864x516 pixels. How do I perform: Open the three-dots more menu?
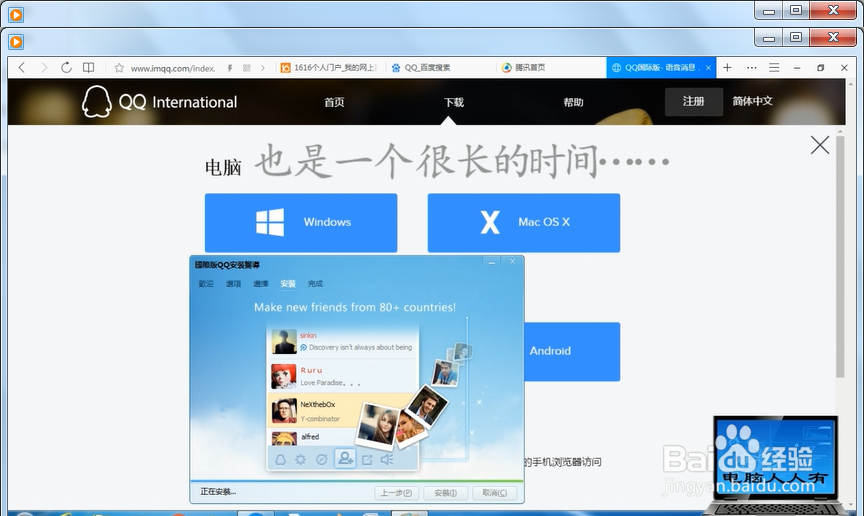(x=752, y=67)
